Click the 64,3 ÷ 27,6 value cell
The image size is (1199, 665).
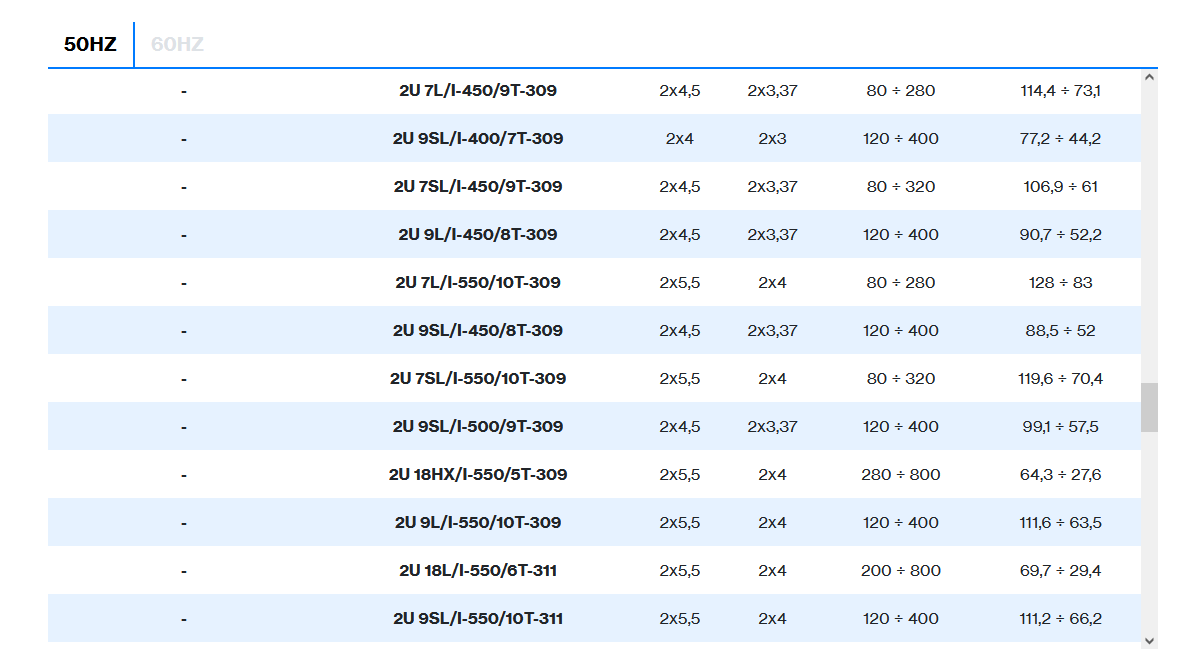click(1060, 475)
